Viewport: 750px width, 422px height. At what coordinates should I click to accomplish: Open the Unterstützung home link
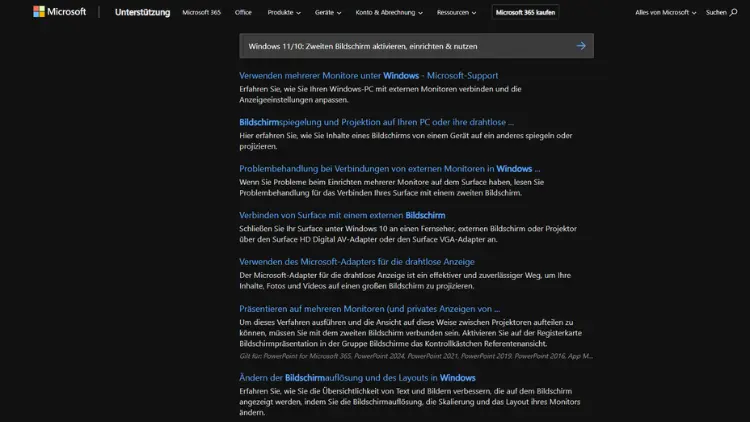[142, 12]
